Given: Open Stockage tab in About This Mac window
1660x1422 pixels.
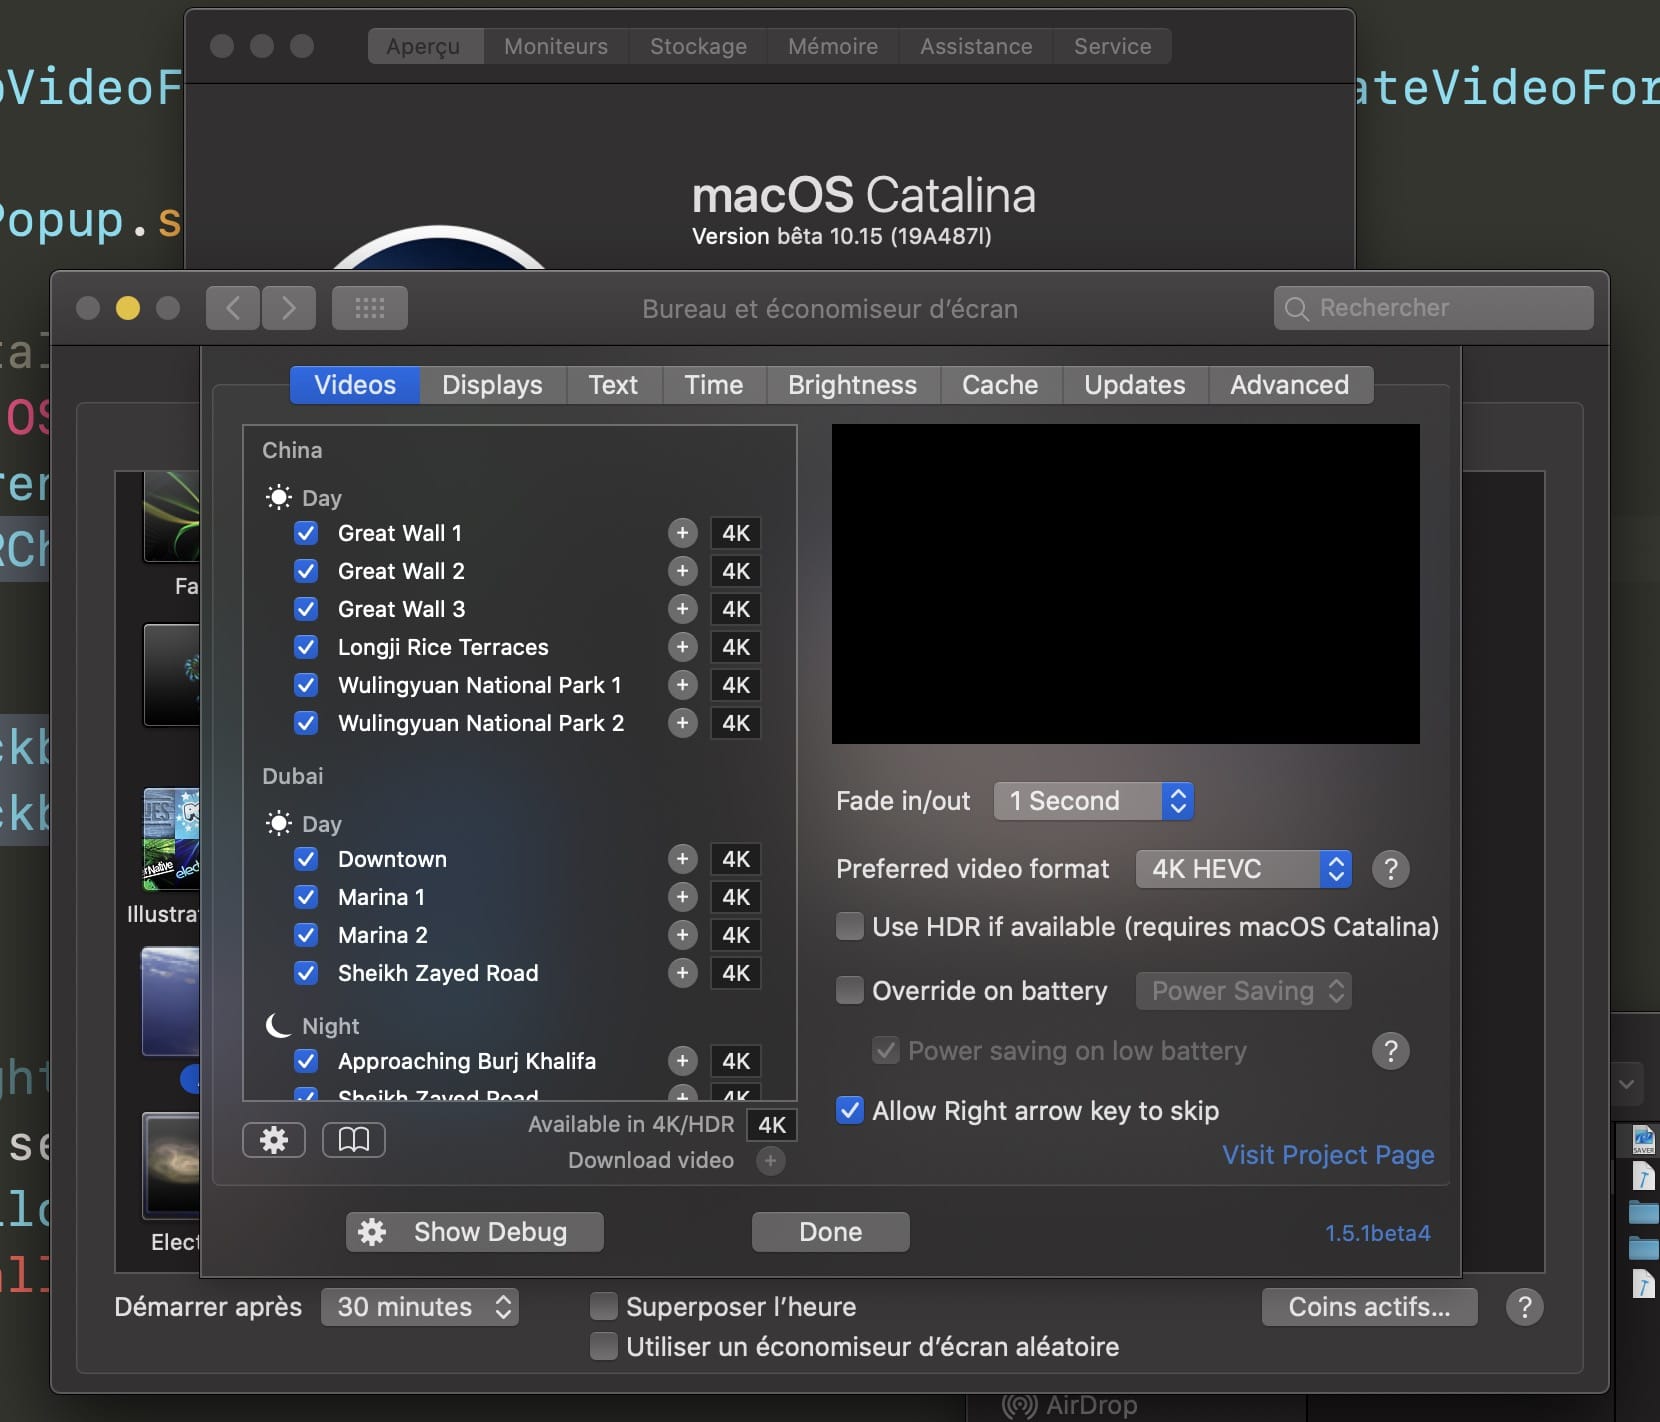Looking at the screenshot, I should pyautogui.click(x=698, y=46).
